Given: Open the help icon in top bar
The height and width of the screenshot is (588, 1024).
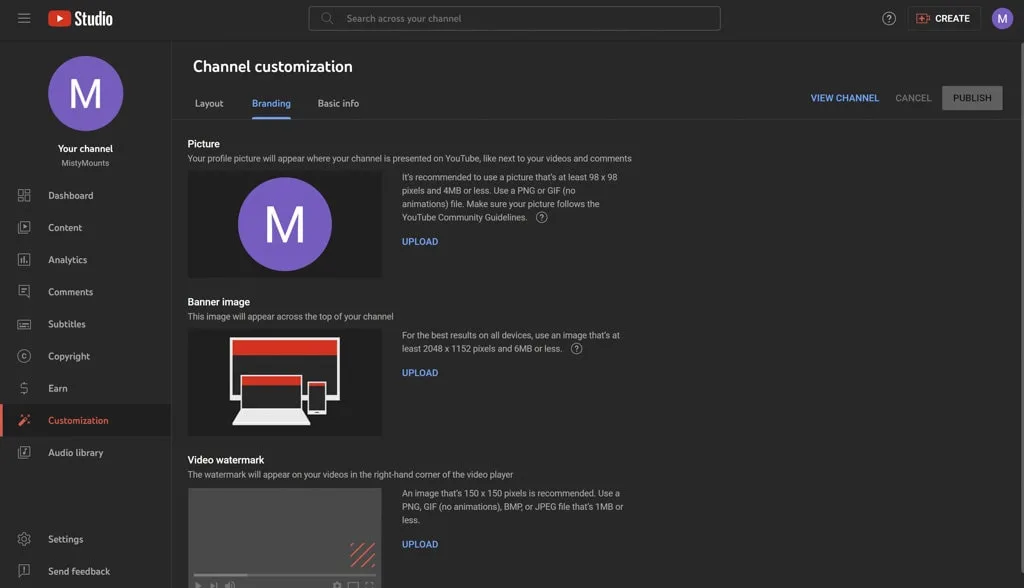Looking at the screenshot, I should click(889, 18).
